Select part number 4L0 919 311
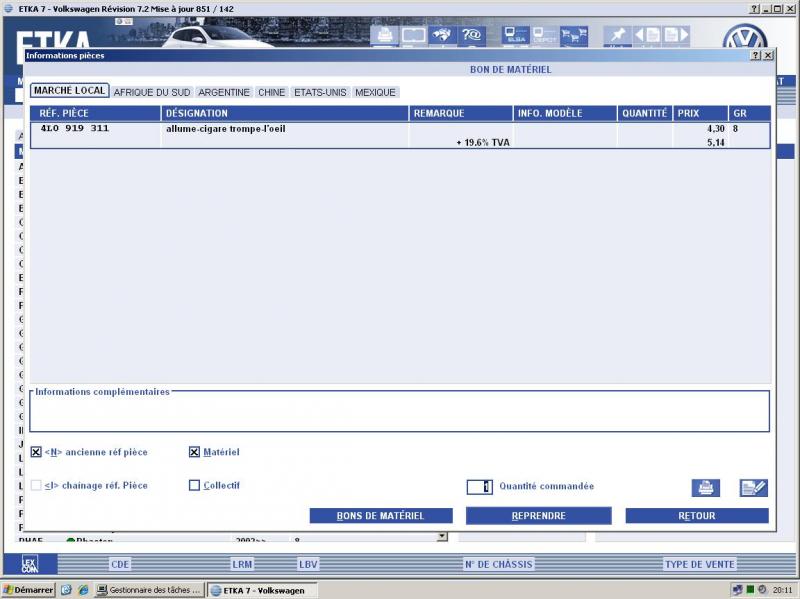This screenshot has width=800, height=599. click(74, 128)
